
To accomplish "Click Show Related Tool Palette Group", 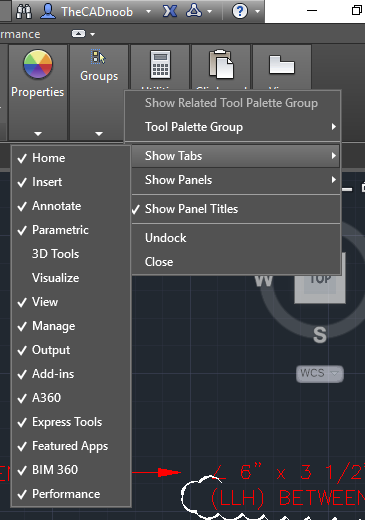I will tap(232, 103).
